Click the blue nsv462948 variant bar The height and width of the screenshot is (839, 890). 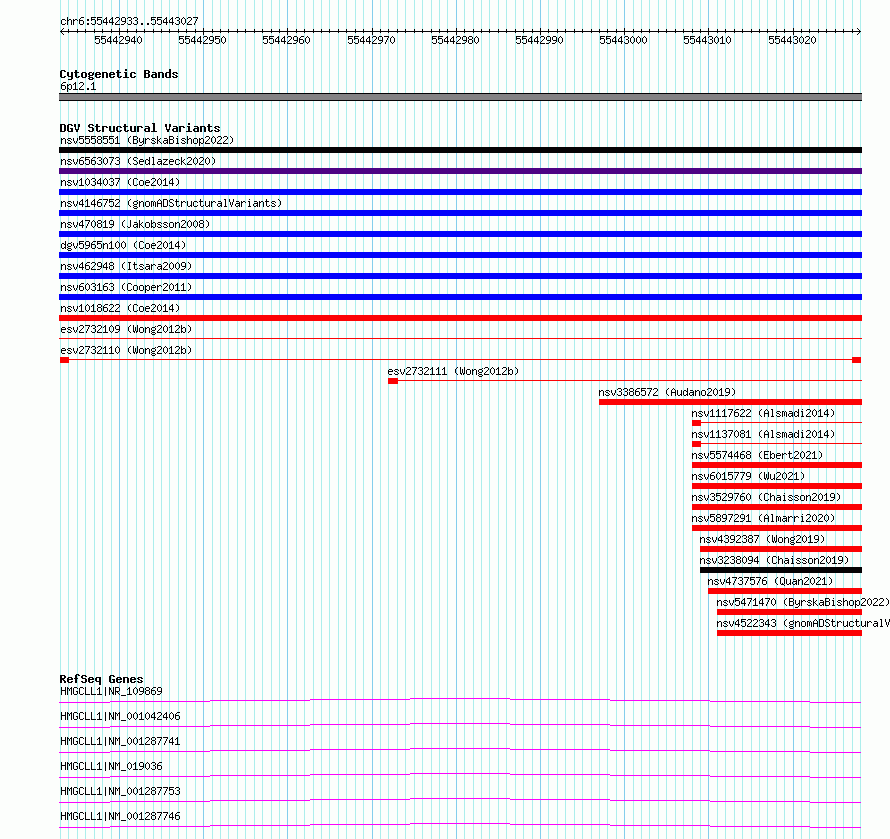(x=460, y=276)
